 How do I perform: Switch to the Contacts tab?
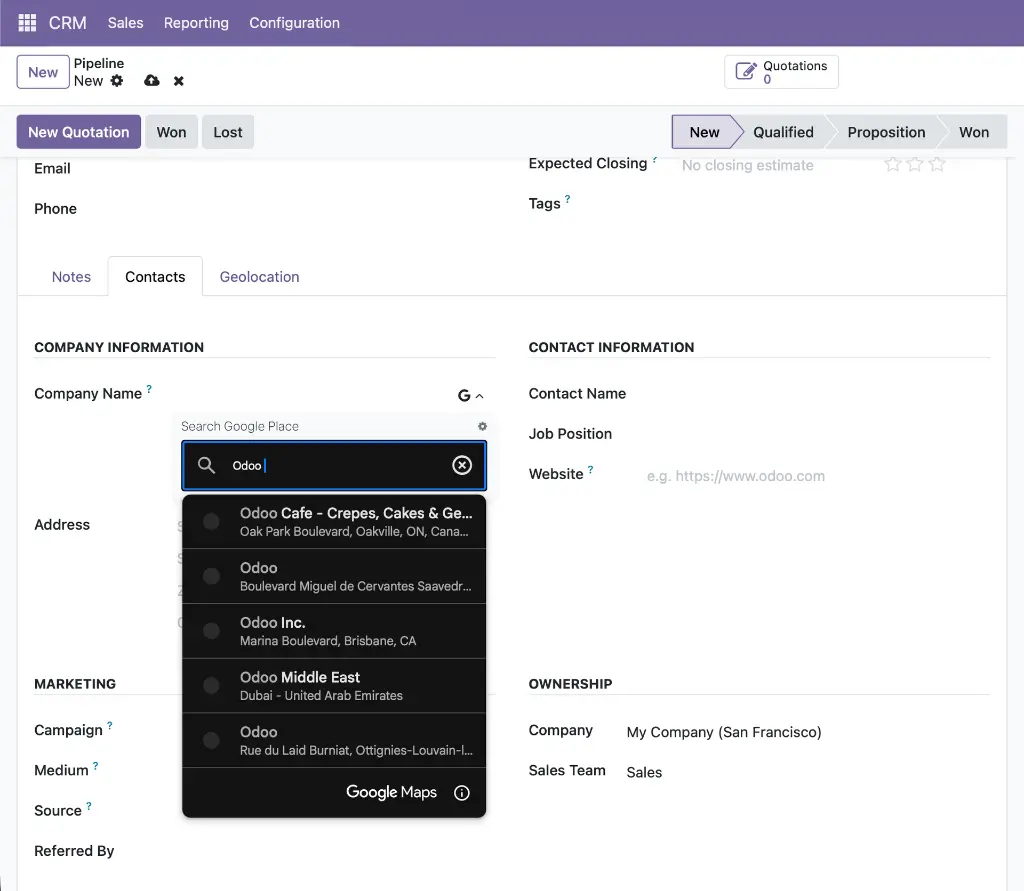tap(155, 277)
